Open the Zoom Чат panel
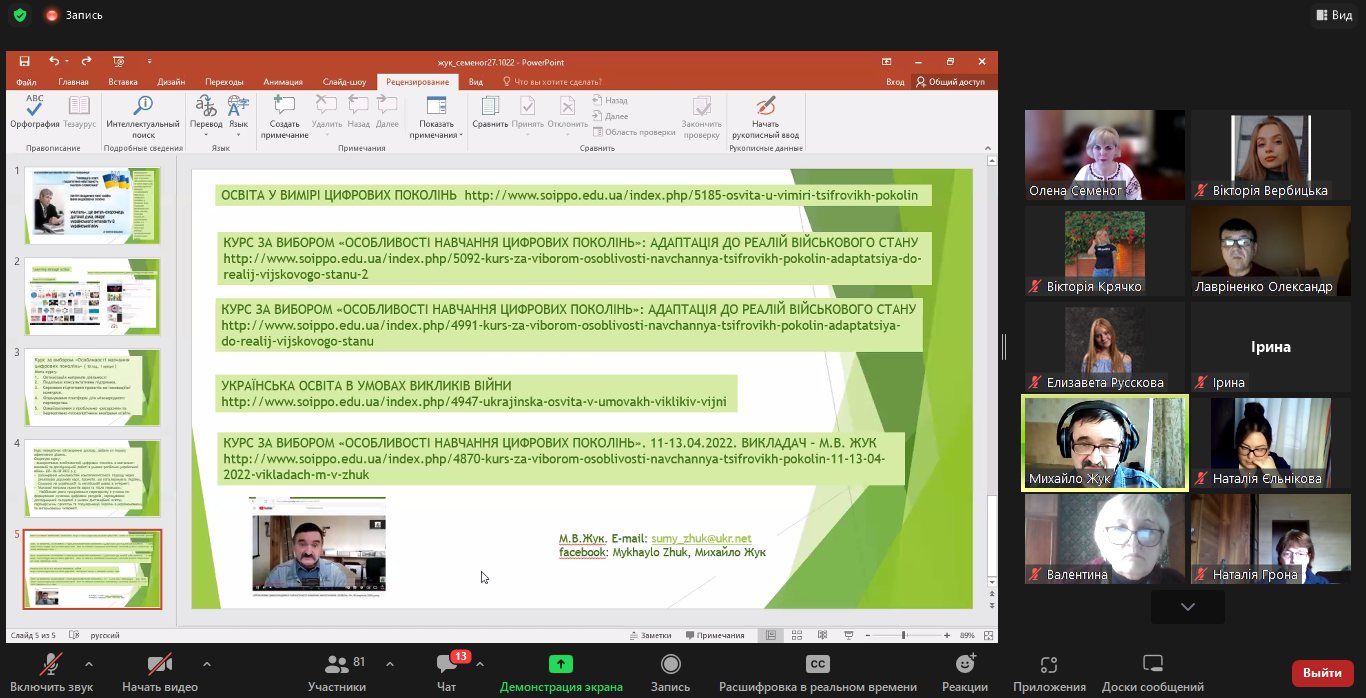Image resolution: width=1366 pixels, height=698 pixels. click(x=446, y=673)
